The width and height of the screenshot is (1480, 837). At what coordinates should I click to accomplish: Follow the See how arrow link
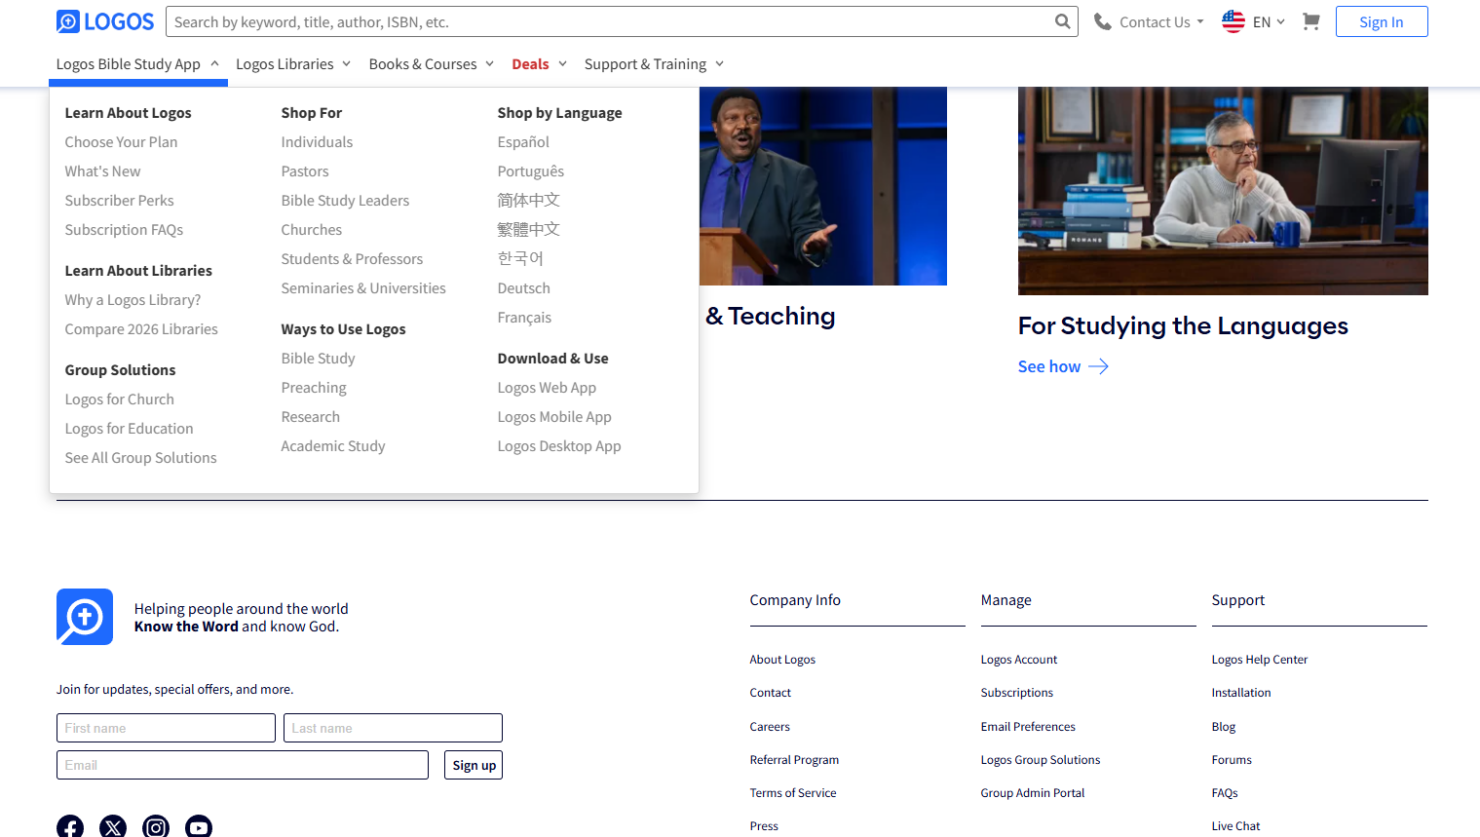(x=1062, y=366)
